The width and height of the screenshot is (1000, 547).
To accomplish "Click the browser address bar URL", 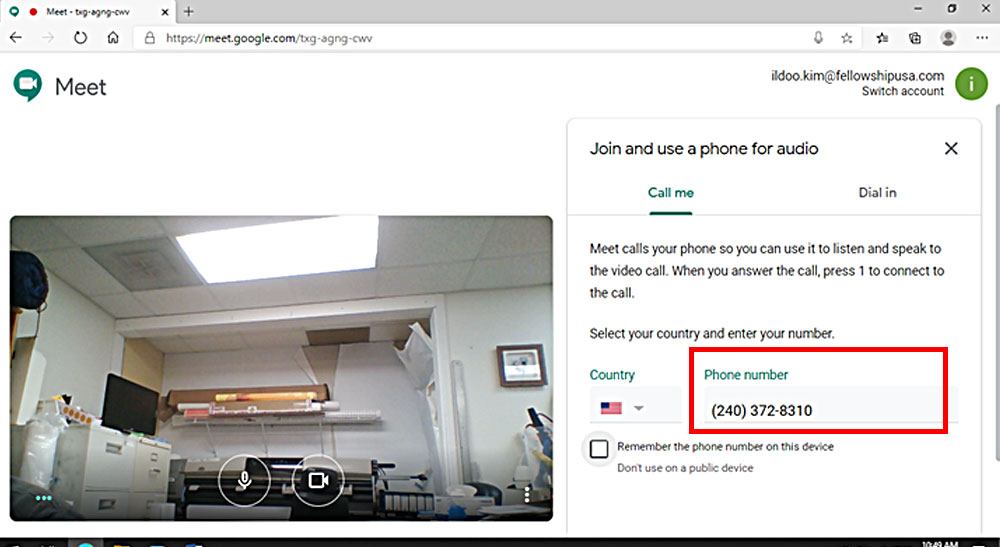I will click(269, 38).
